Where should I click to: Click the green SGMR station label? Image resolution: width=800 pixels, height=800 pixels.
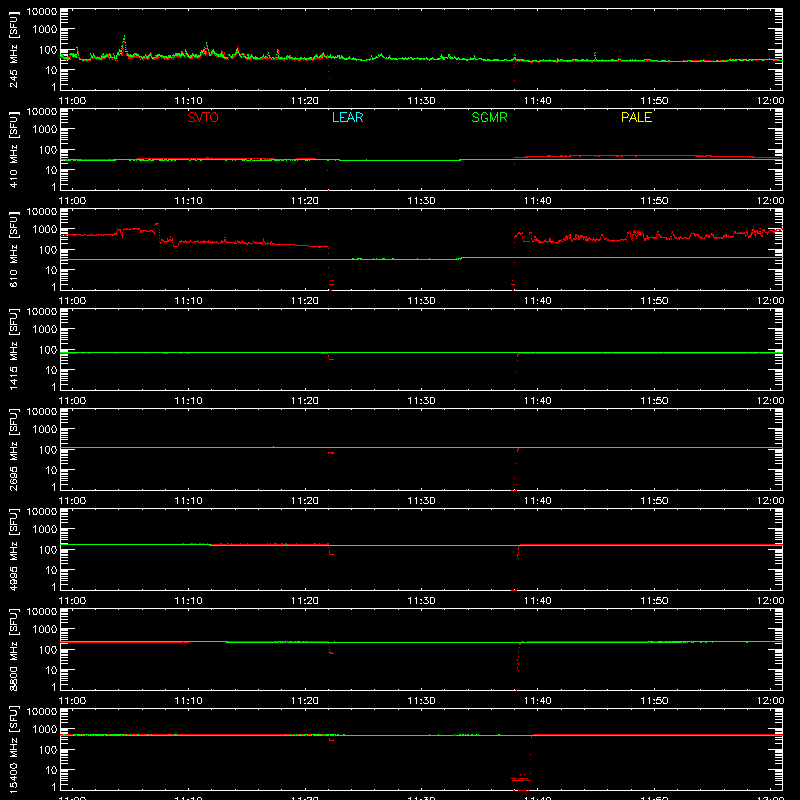coord(489,117)
